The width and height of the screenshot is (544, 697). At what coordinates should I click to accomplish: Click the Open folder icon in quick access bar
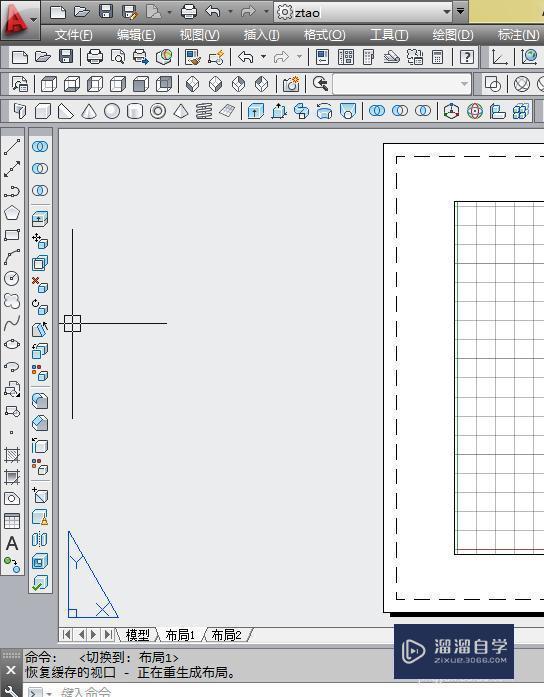tap(81, 11)
